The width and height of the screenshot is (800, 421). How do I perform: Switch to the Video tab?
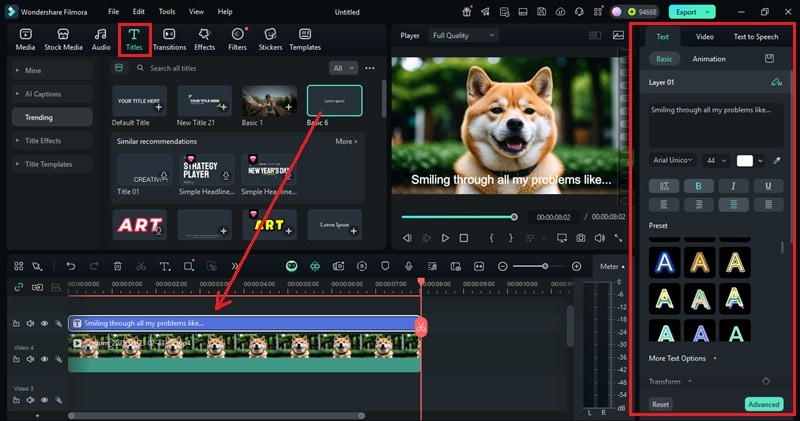pos(705,36)
